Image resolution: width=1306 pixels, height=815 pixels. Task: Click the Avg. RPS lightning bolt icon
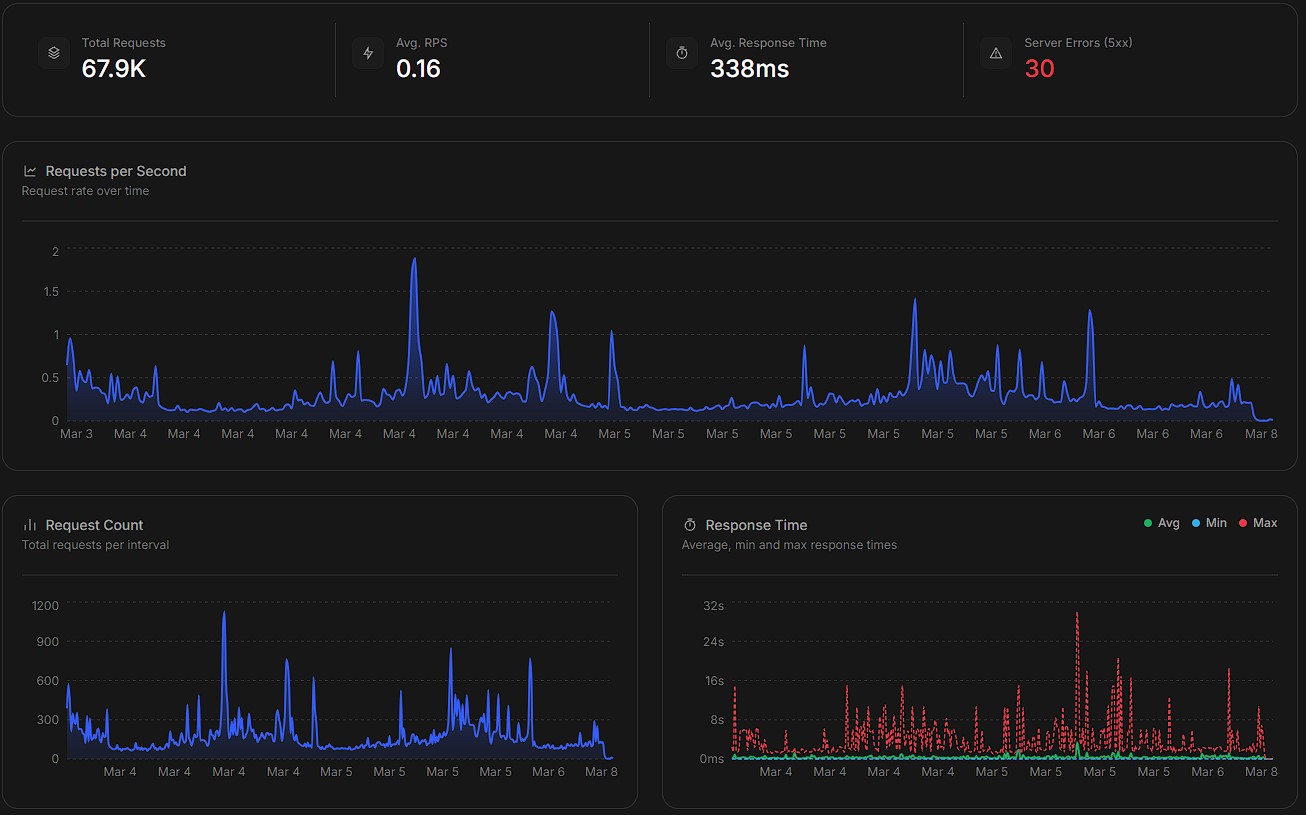368,53
